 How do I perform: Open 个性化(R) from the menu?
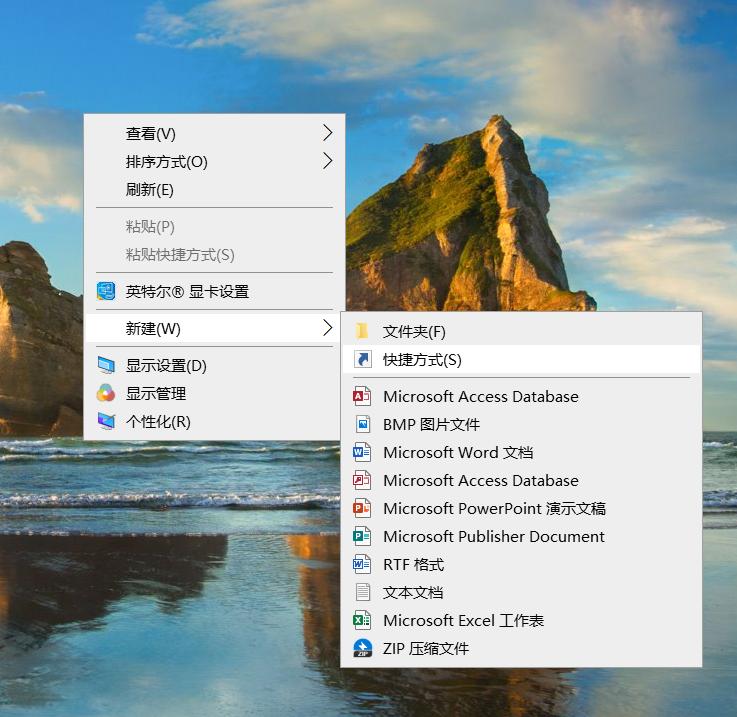tap(214, 421)
